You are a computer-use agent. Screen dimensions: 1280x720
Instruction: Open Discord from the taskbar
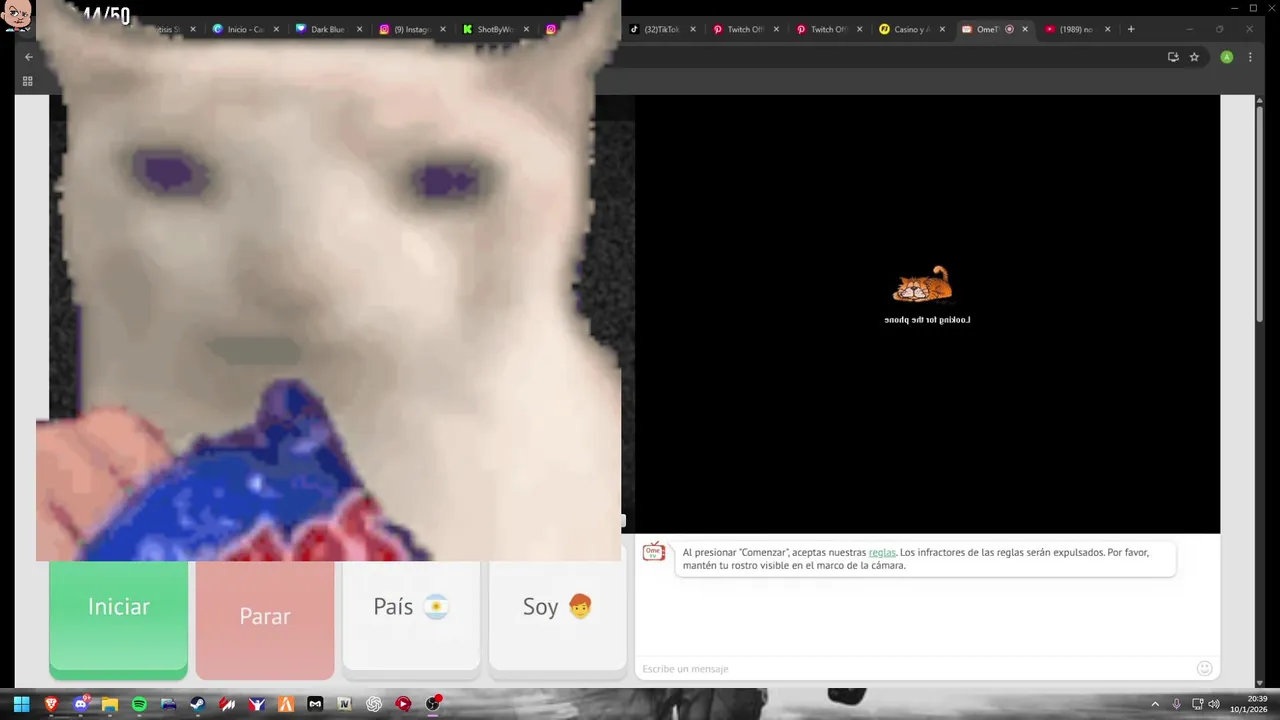(x=80, y=704)
